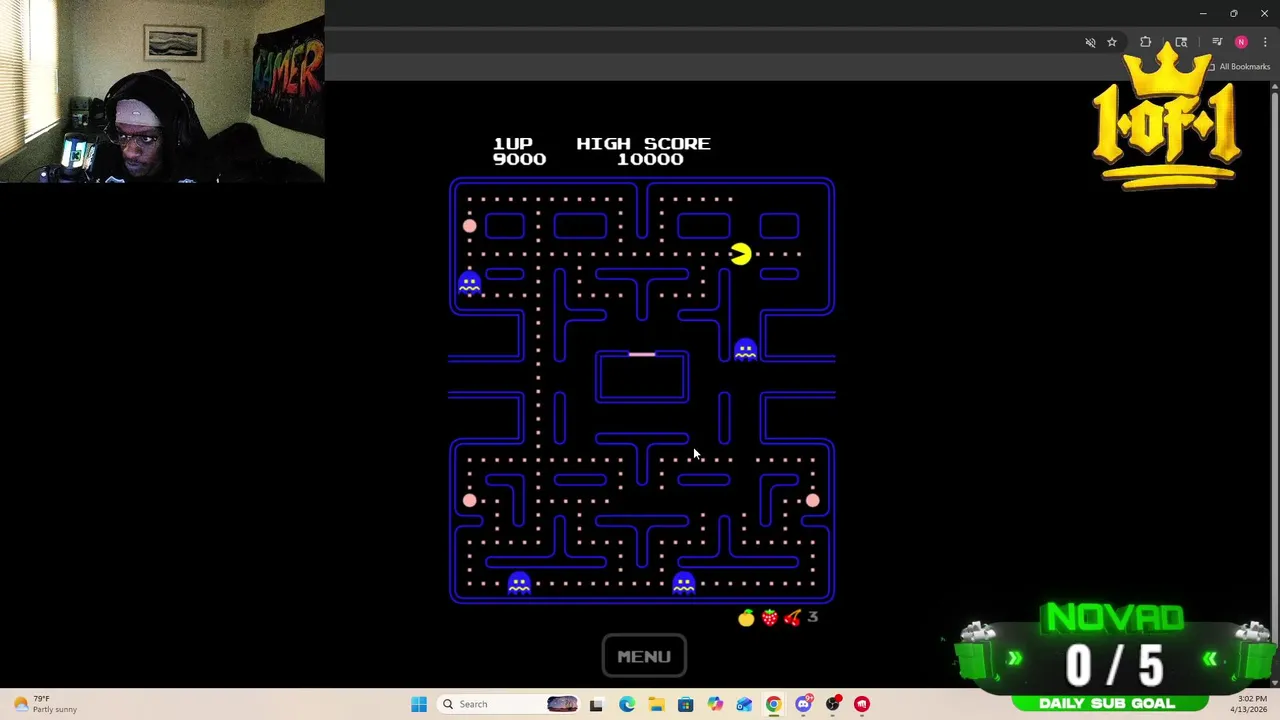Minimize the Chrome window
This screenshot has height=720, width=1280.
1203,13
